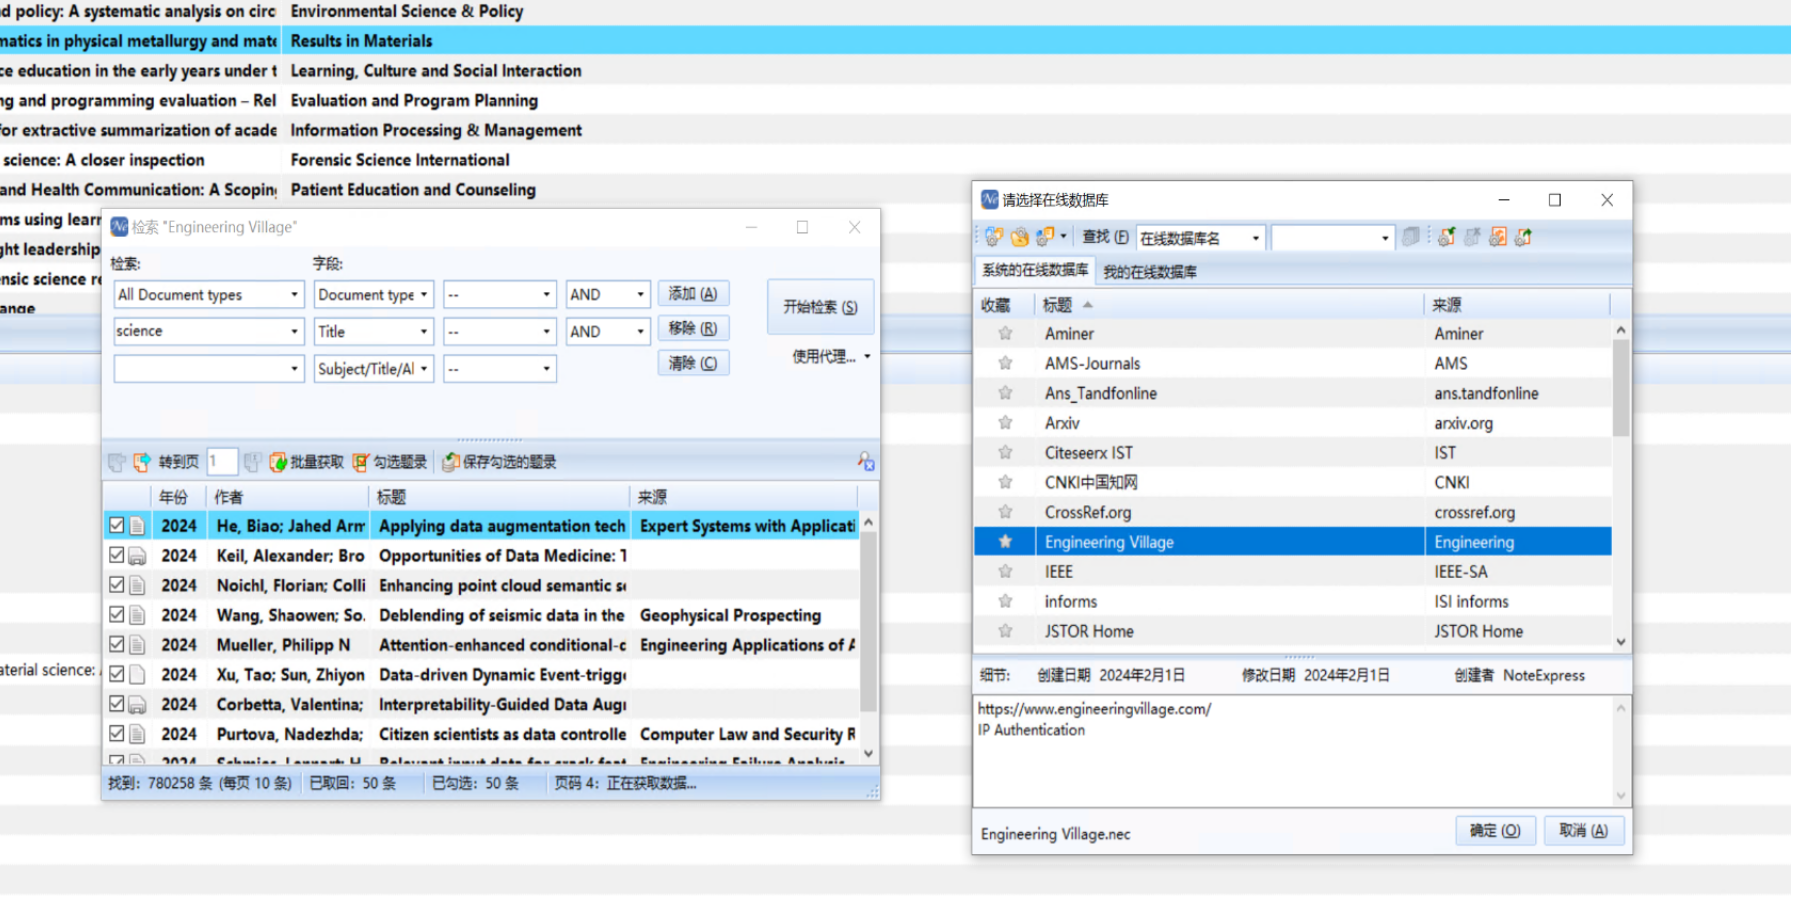Click the 取消 (A) cancel button
This screenshot has width=1796, height=913.
coord(1584,831)
